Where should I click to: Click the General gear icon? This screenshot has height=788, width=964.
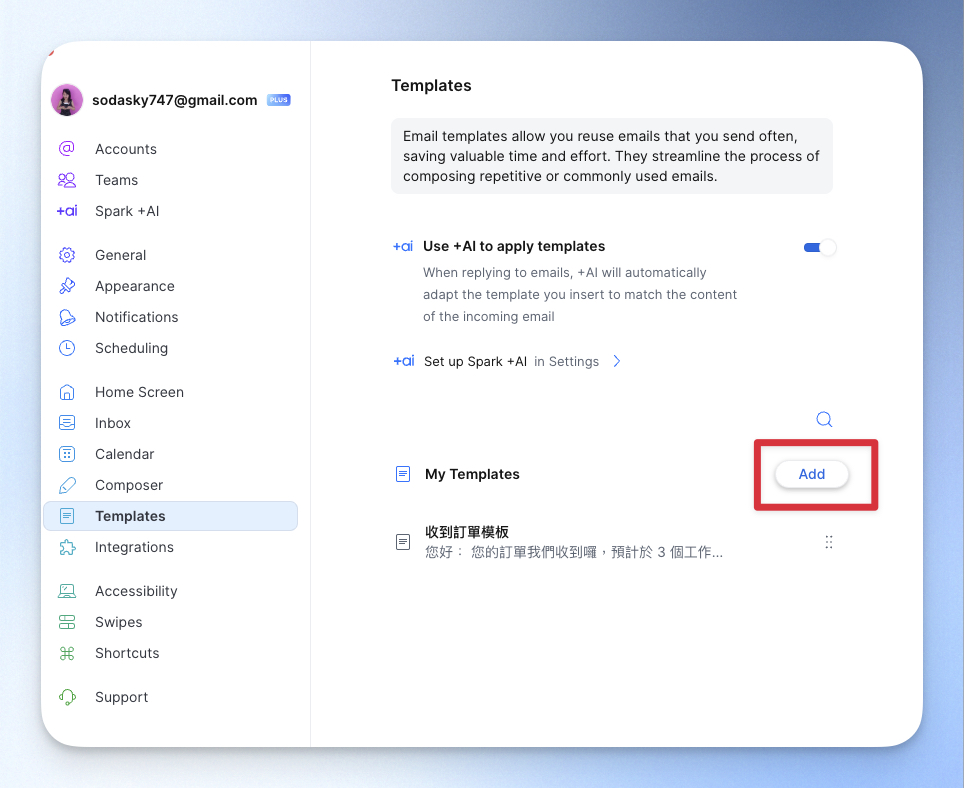tap(67, 255)
